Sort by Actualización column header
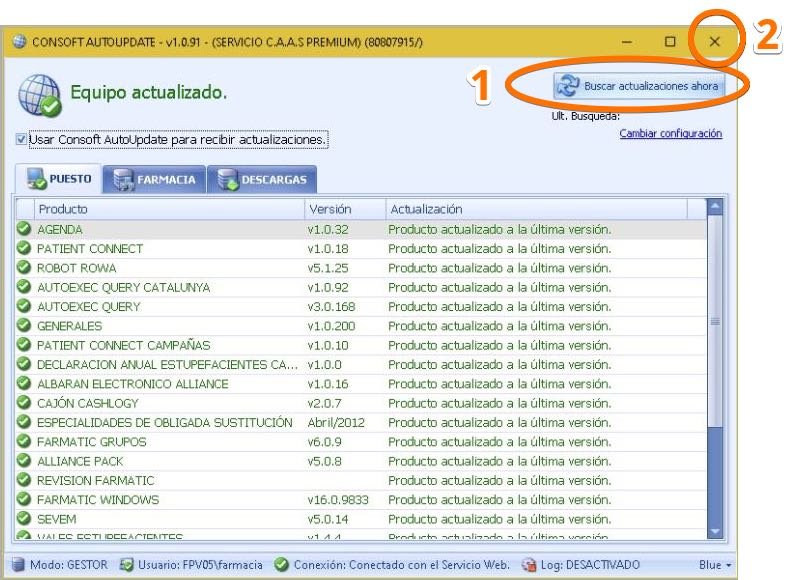789x580 pixels. pos(536,209)
